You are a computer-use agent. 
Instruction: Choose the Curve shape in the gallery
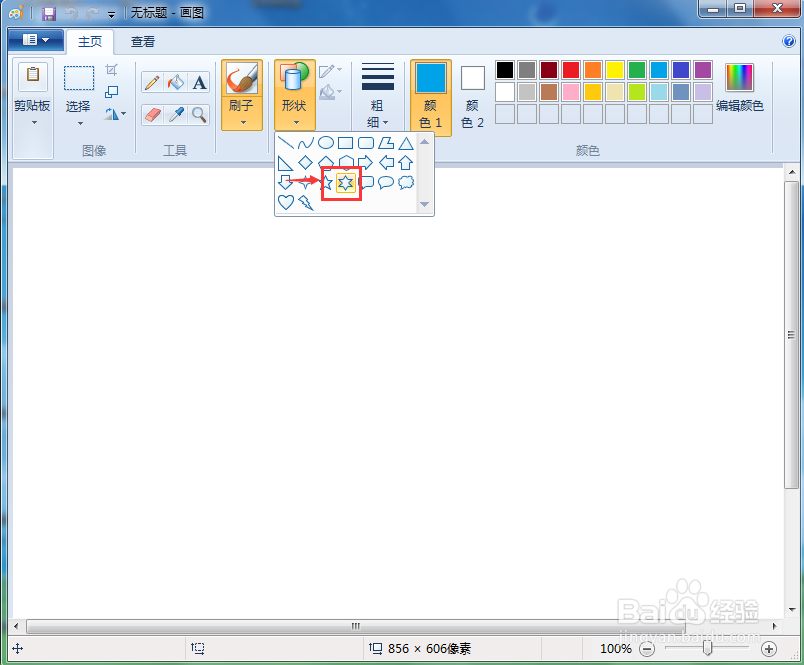point(306,143)
